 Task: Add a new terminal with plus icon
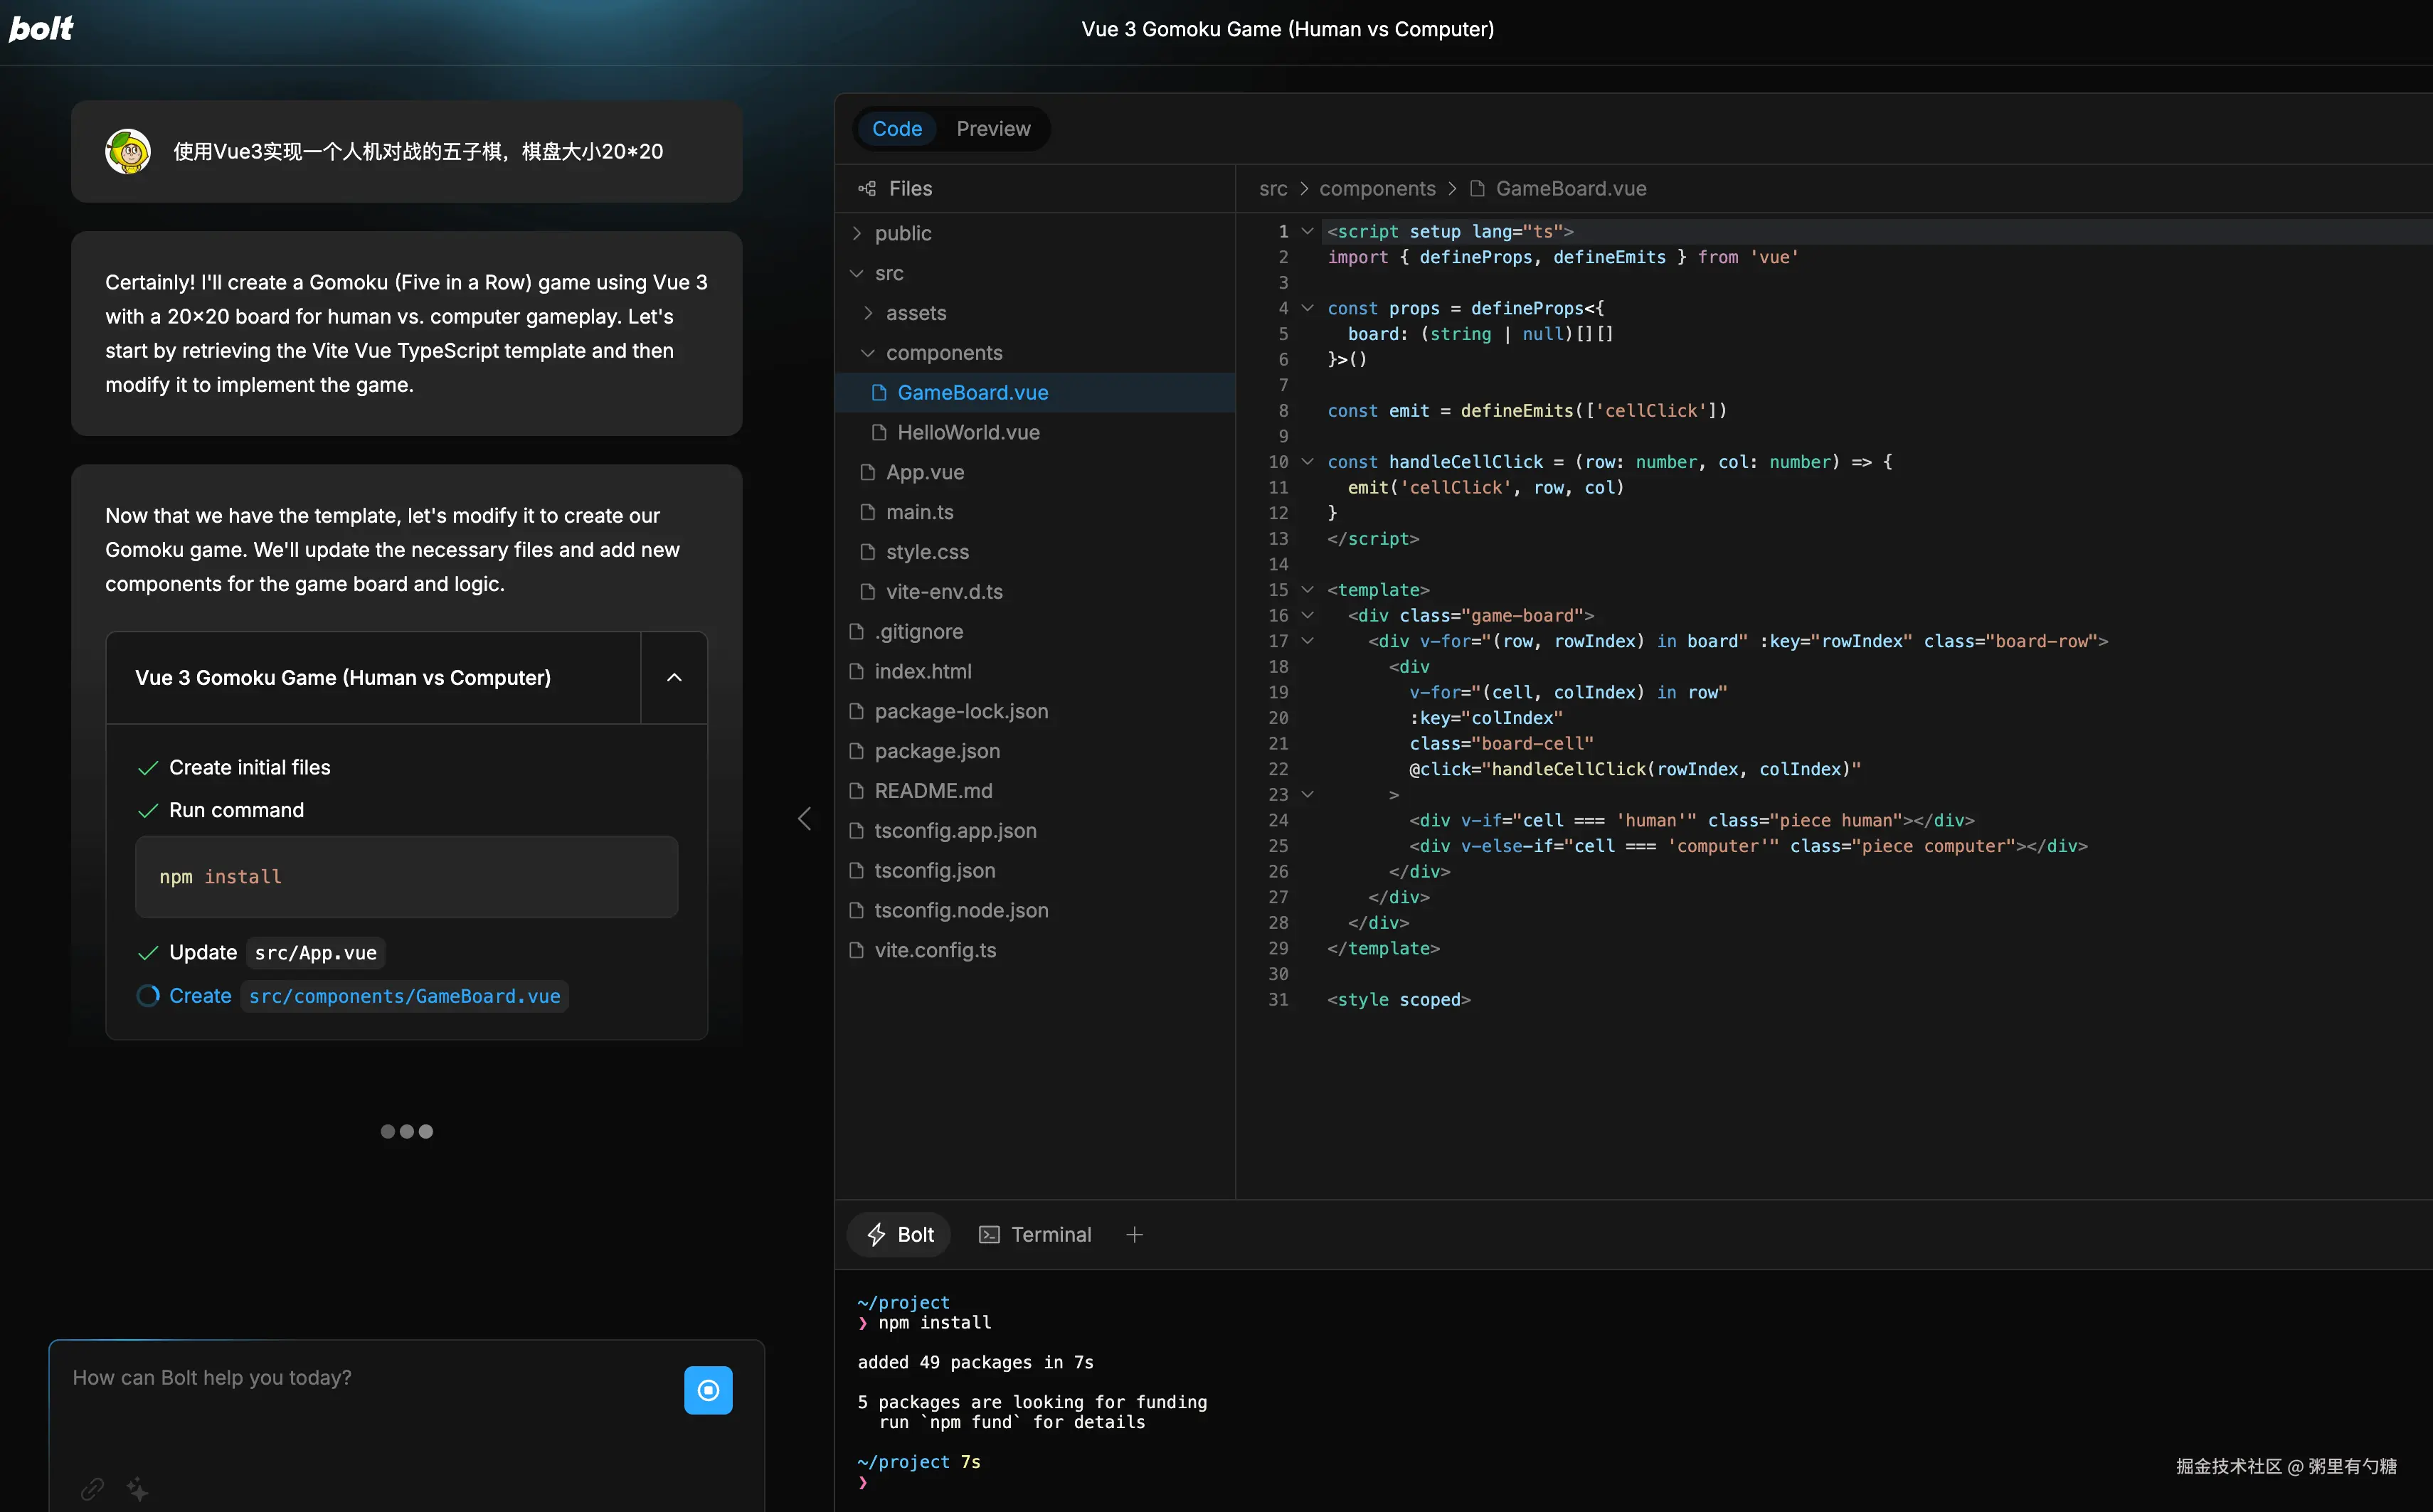[1134, 1234]
